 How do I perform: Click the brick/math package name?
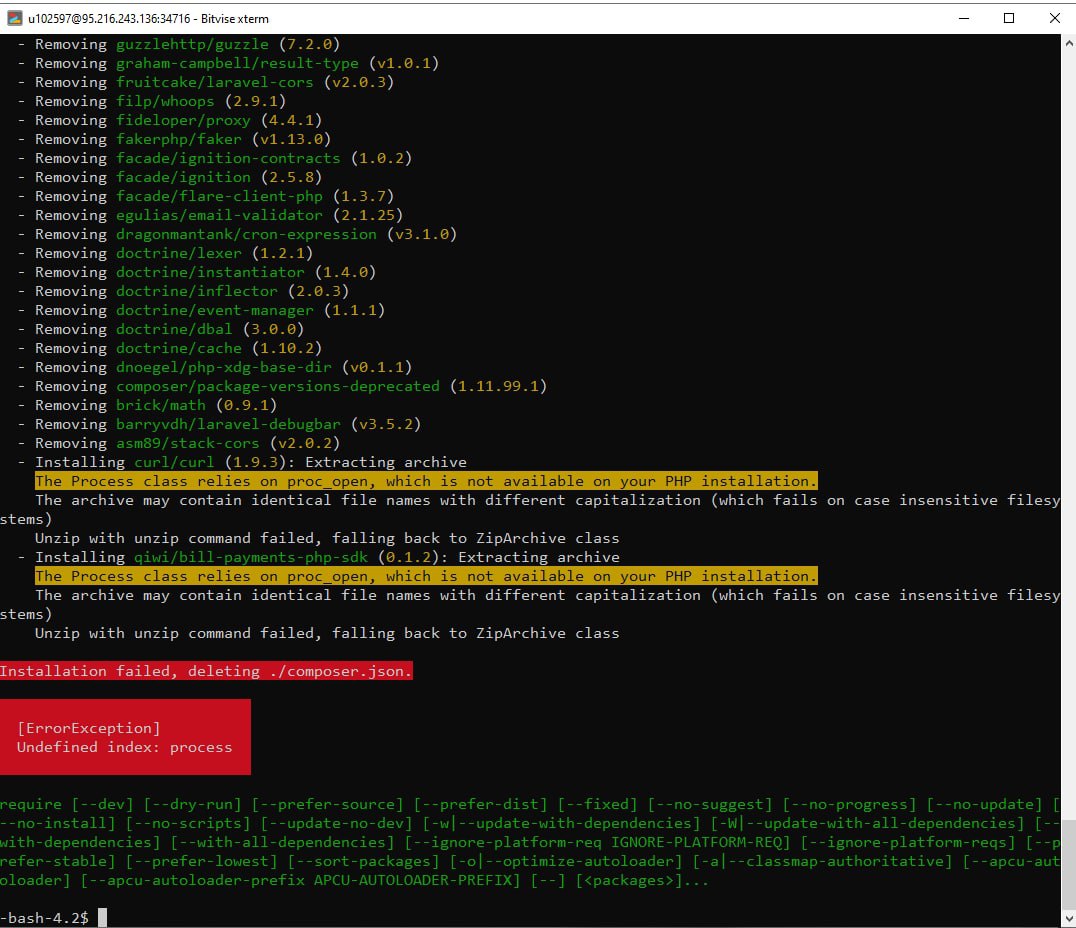(161, 406)
